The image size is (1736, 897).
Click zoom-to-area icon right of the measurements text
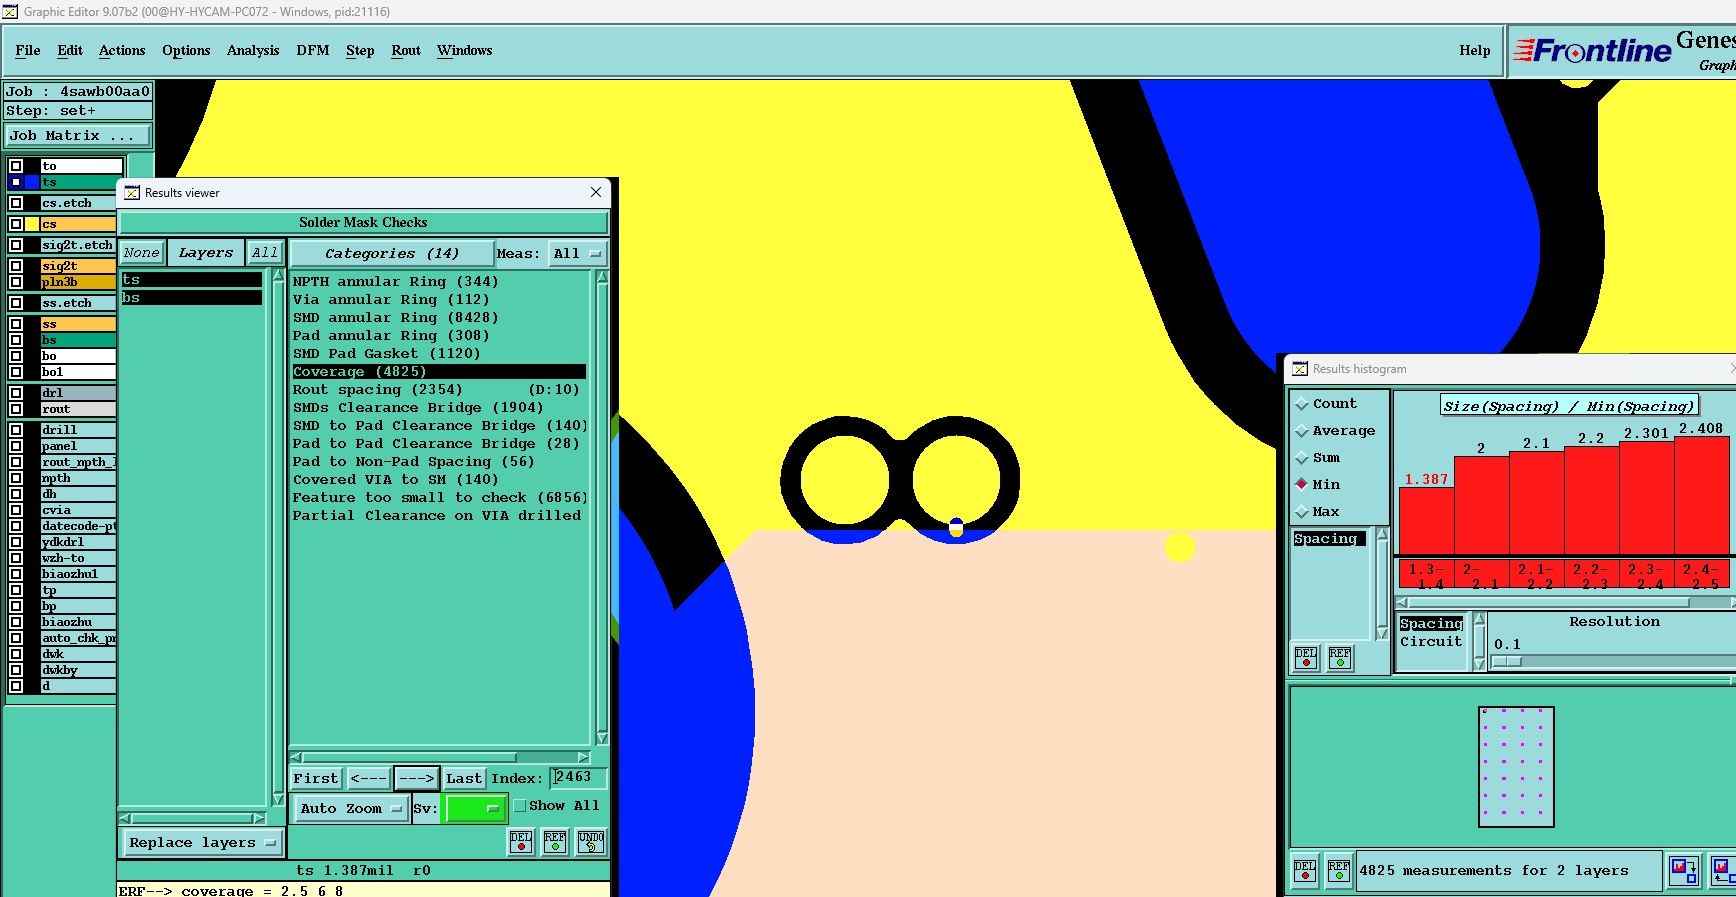point(1684,871)
